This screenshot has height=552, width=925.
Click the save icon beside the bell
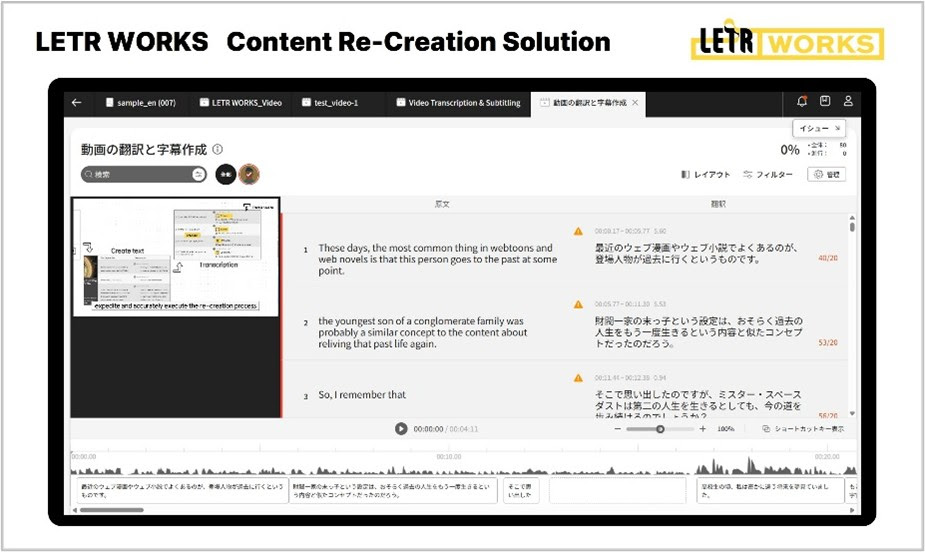pyautogui.click(x=825, y=102)
